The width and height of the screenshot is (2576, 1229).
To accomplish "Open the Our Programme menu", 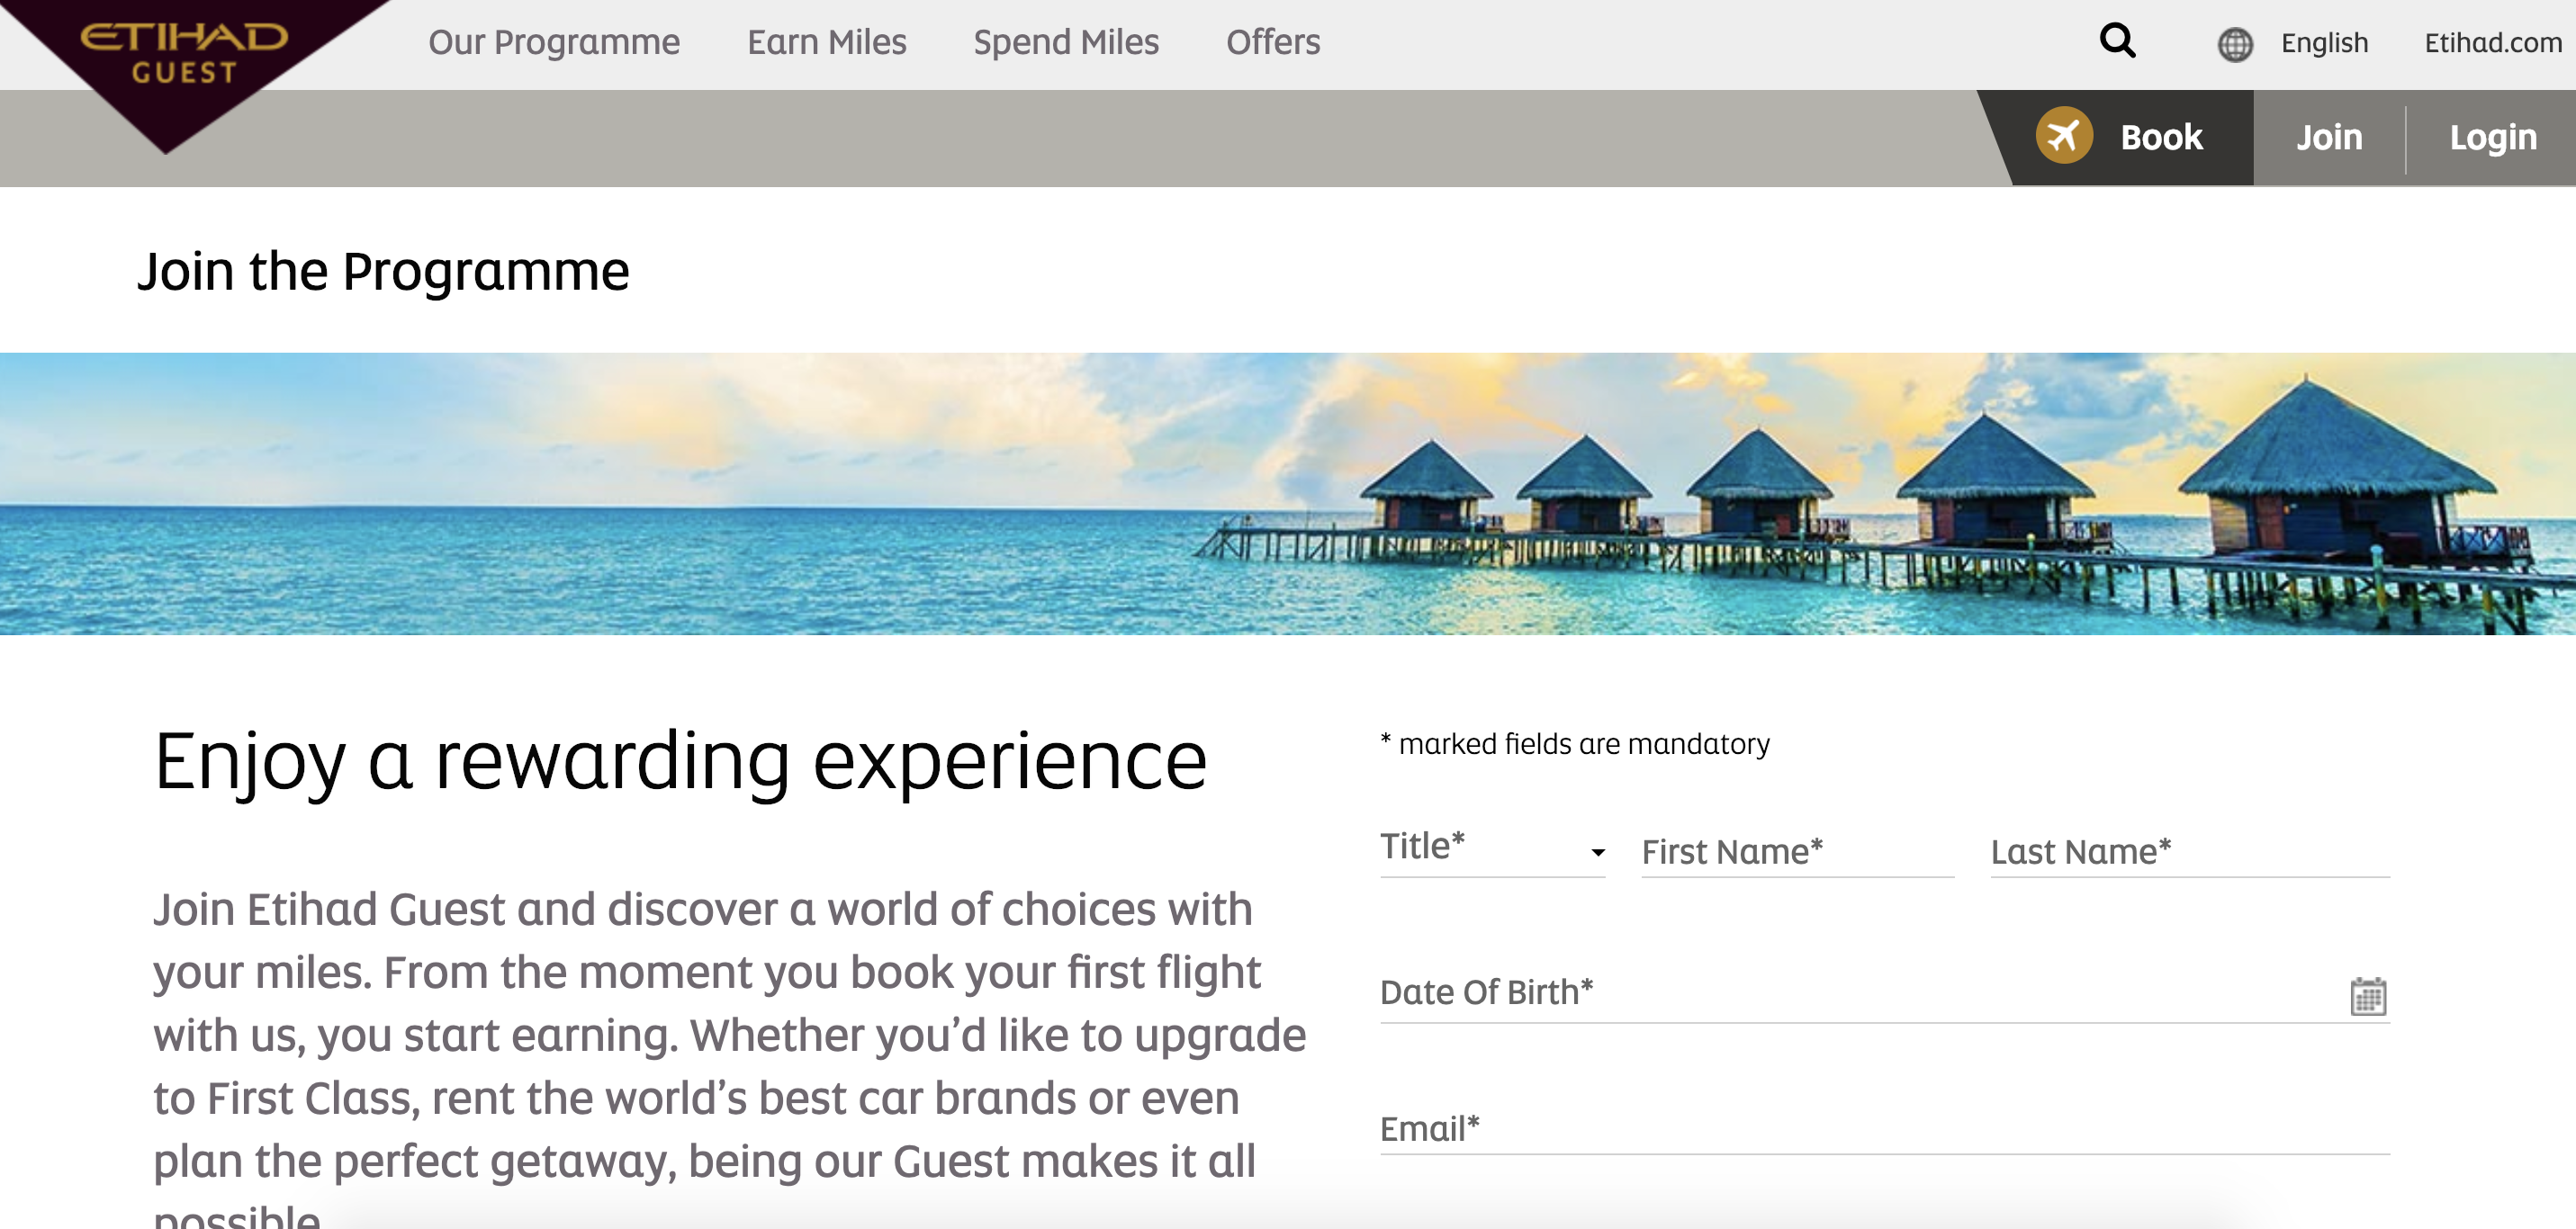I will [554, 42].
